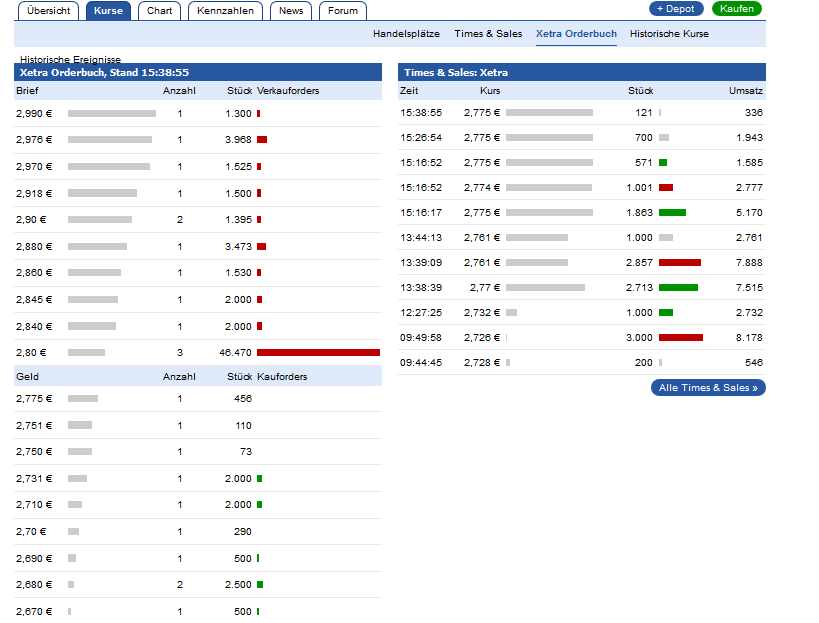Click the trade time 13:39:09
Viewport: 819px width, 623px height.
[x=421, y=263]
